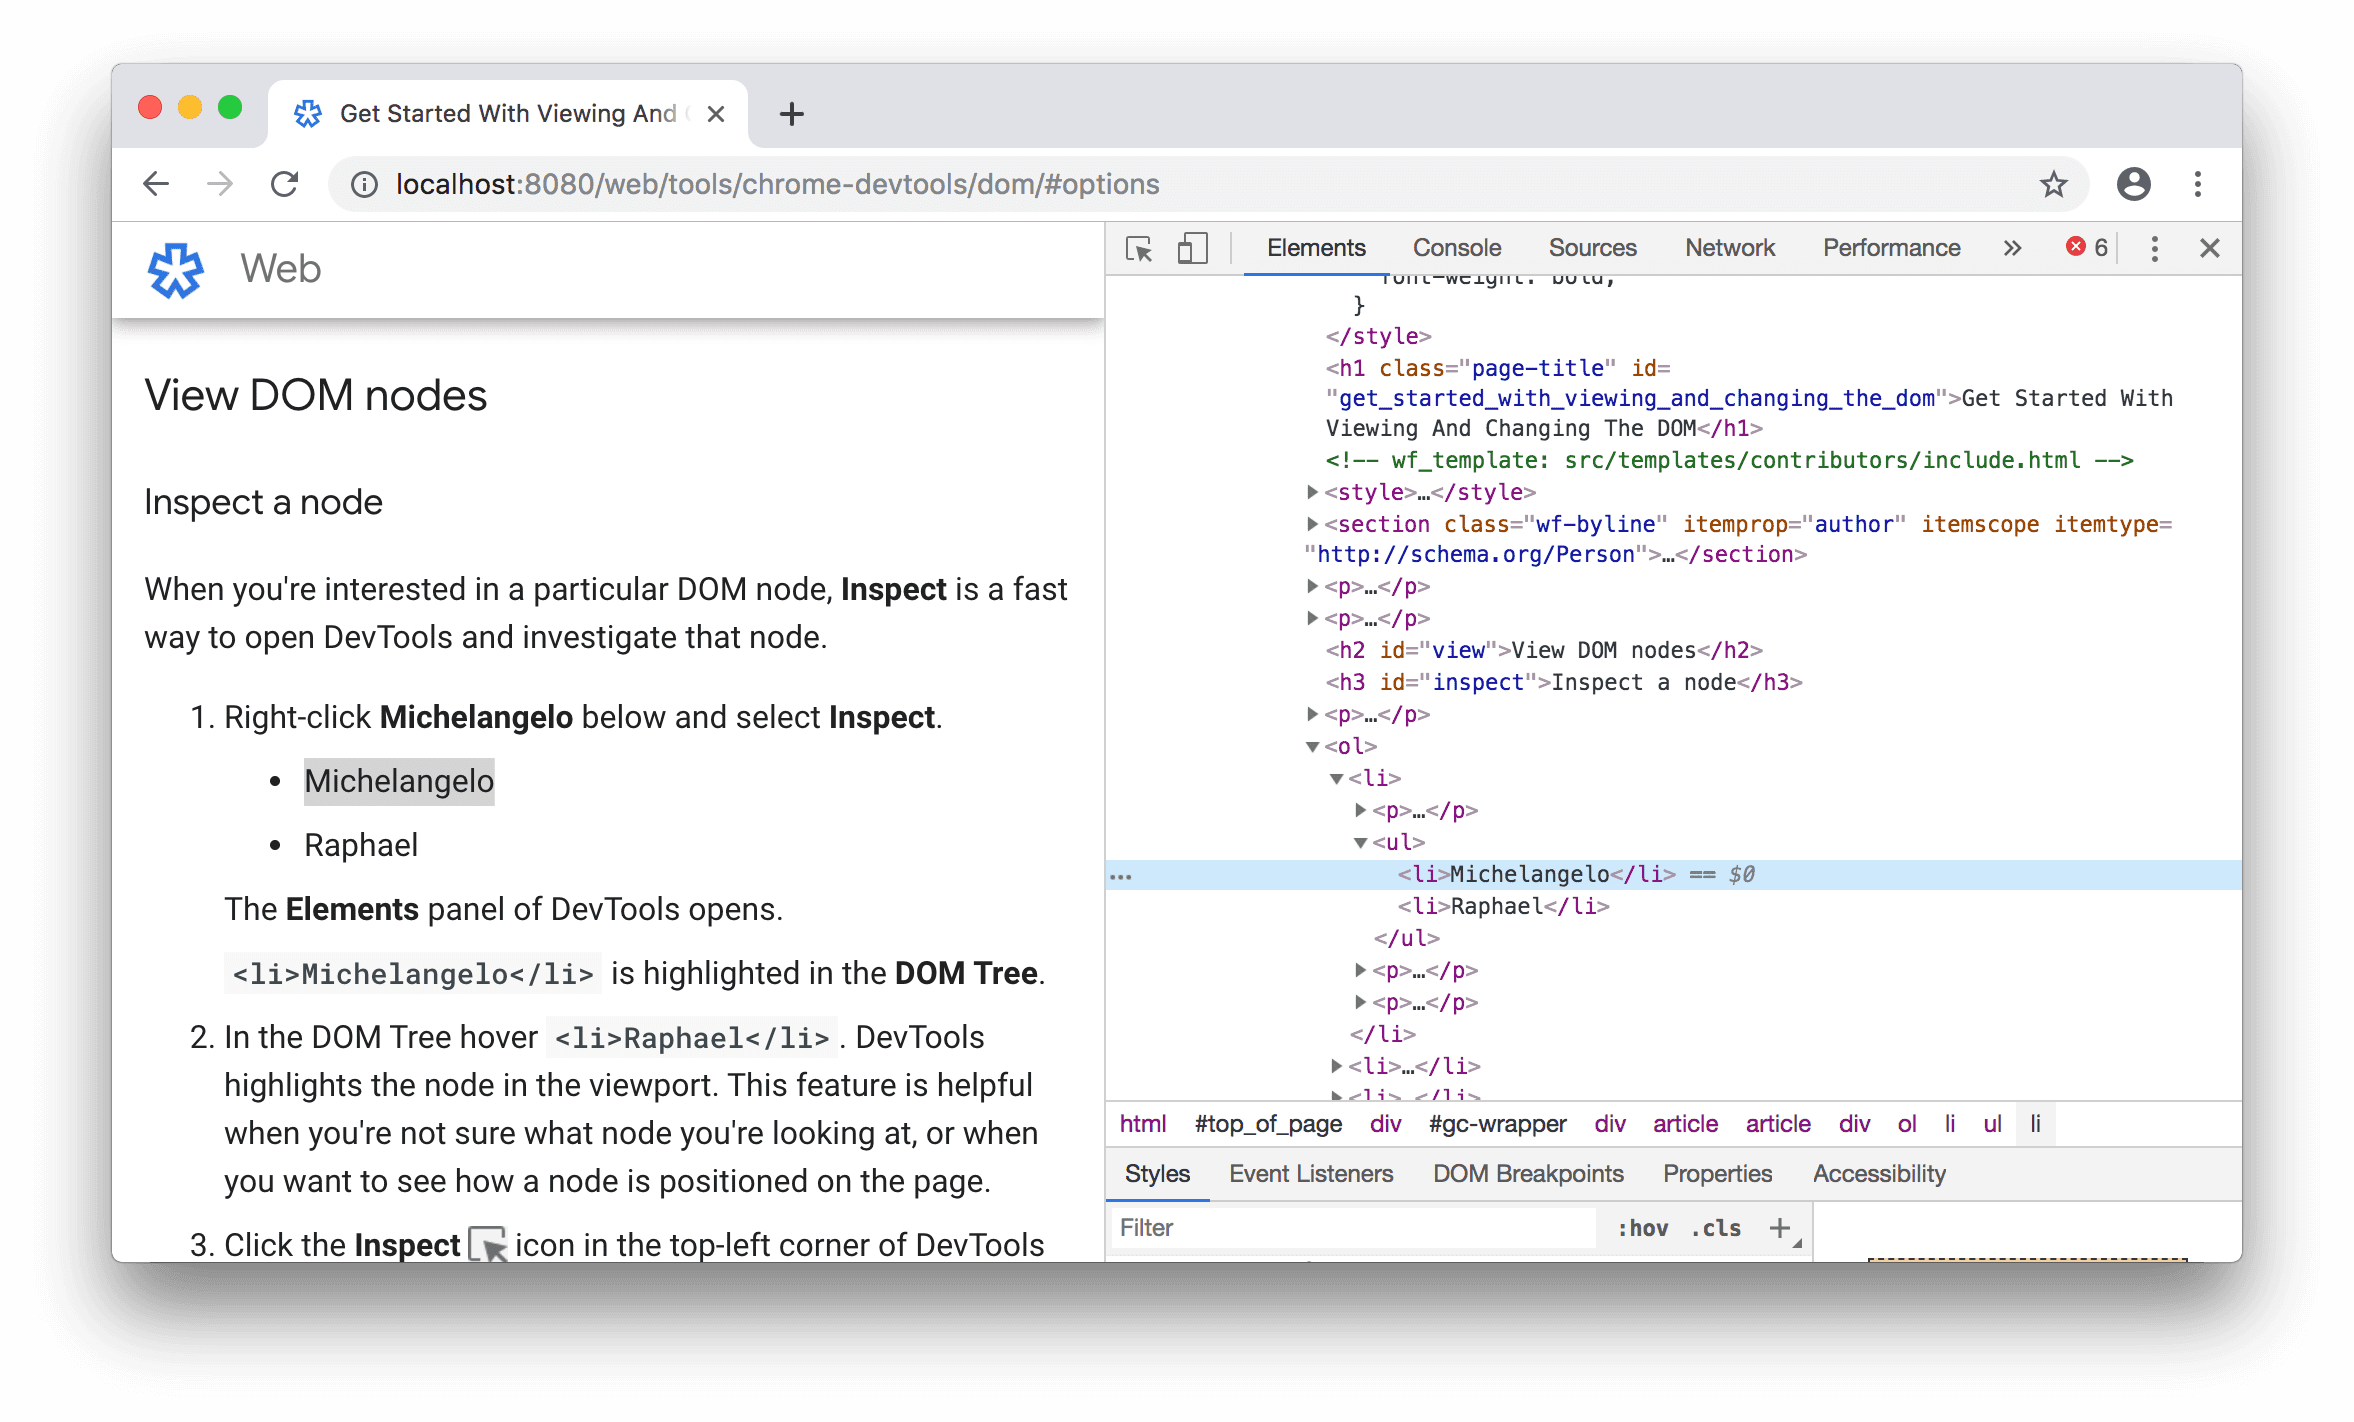
Task: Click the DevTools settings three-dot menu icon
Action: point(2154,247)
